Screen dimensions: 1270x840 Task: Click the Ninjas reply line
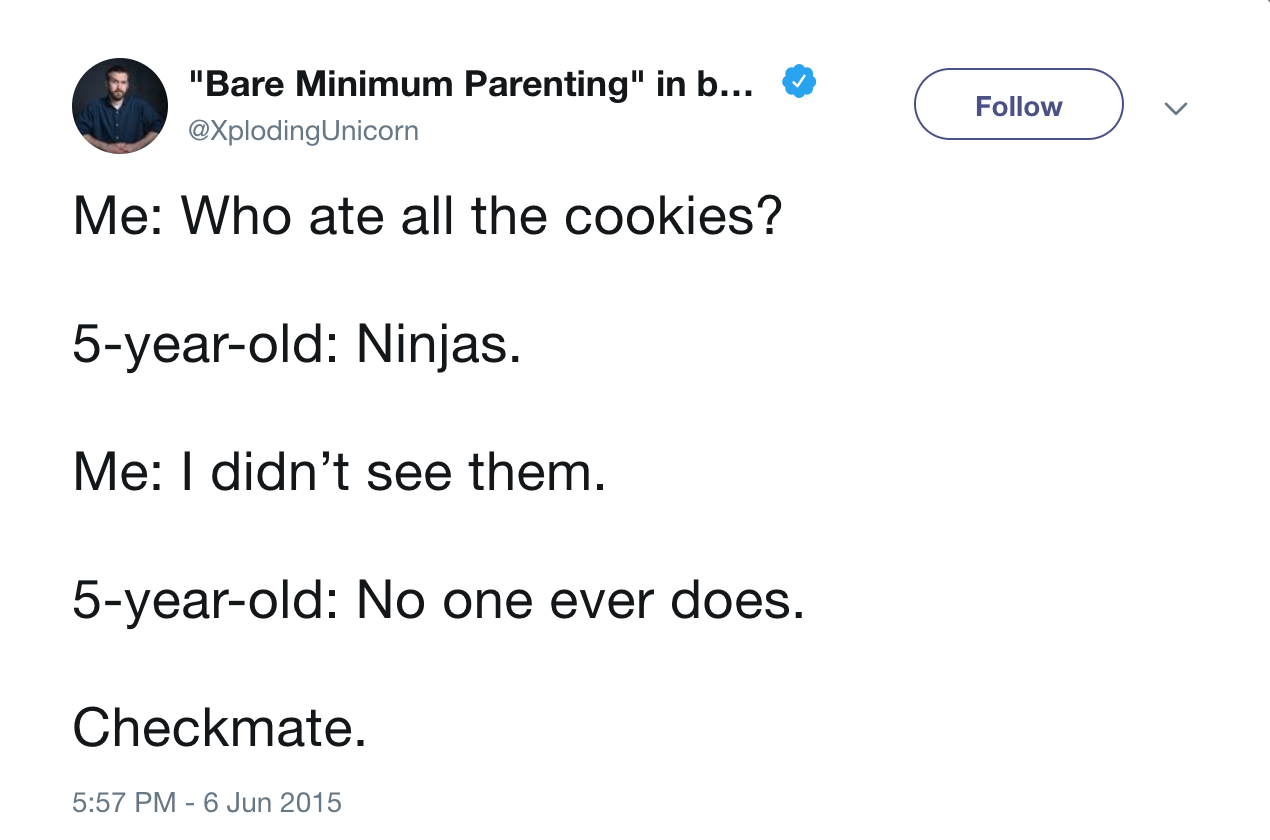click(x=296, y=345)
